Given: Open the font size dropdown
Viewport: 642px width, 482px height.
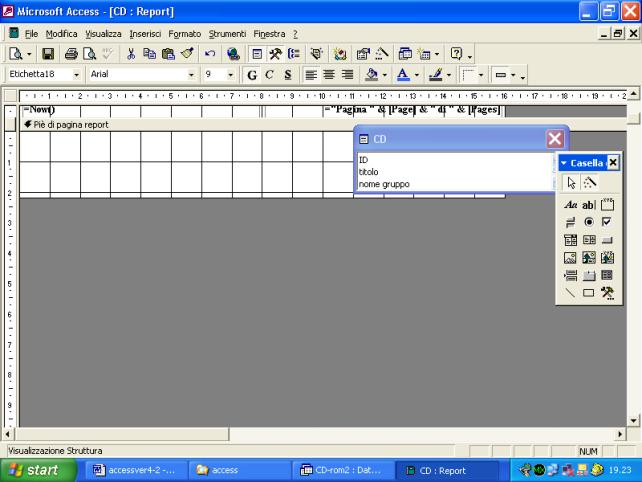Looking at the screenshot, I should tap(231, 74).
